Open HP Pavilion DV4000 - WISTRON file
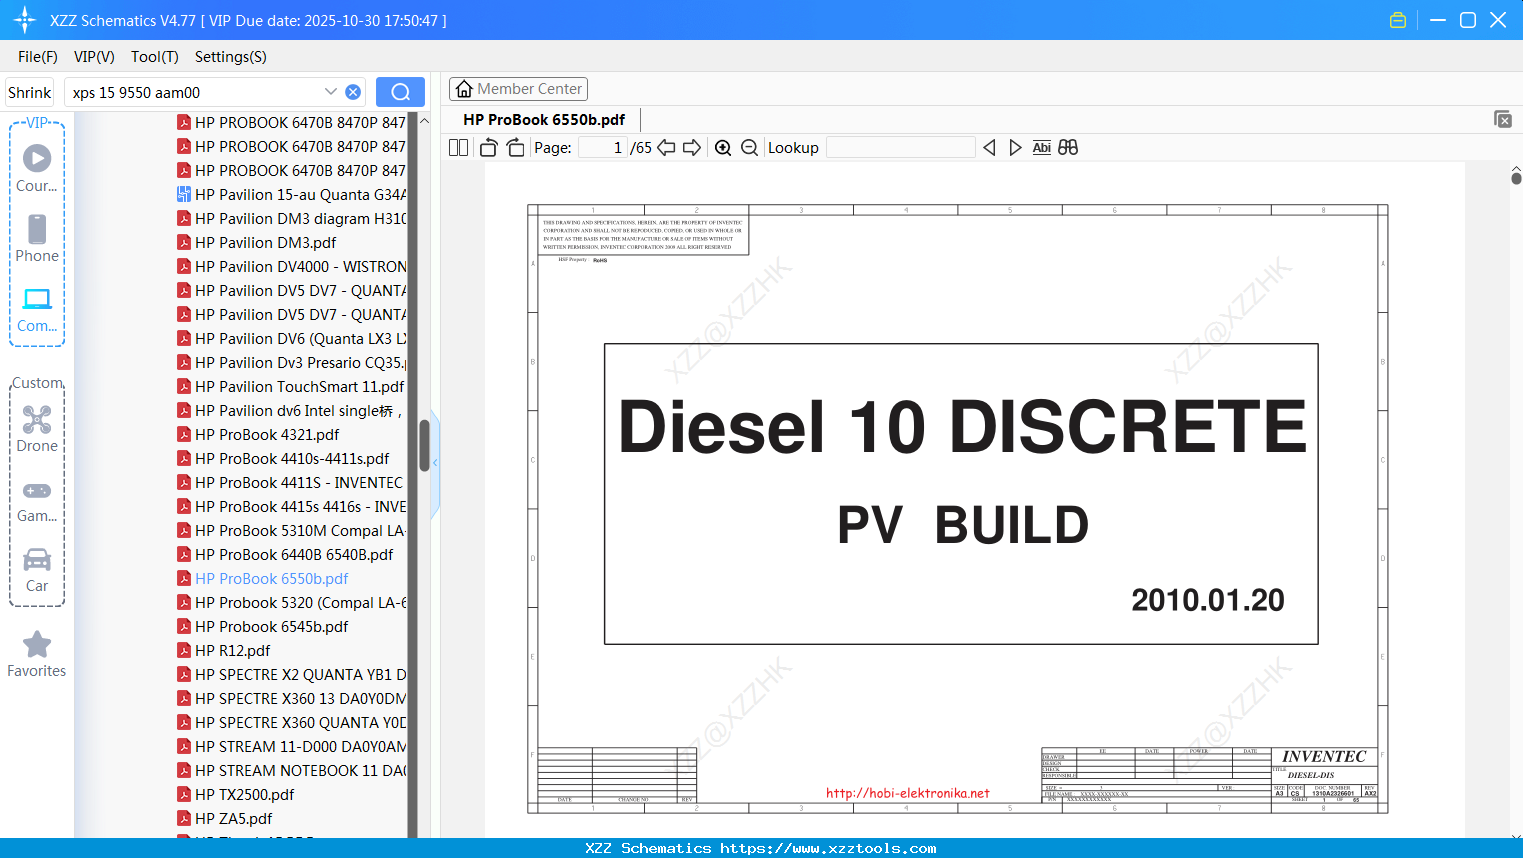This screenshot has height=858, width=1523. [x=292, y=267]
